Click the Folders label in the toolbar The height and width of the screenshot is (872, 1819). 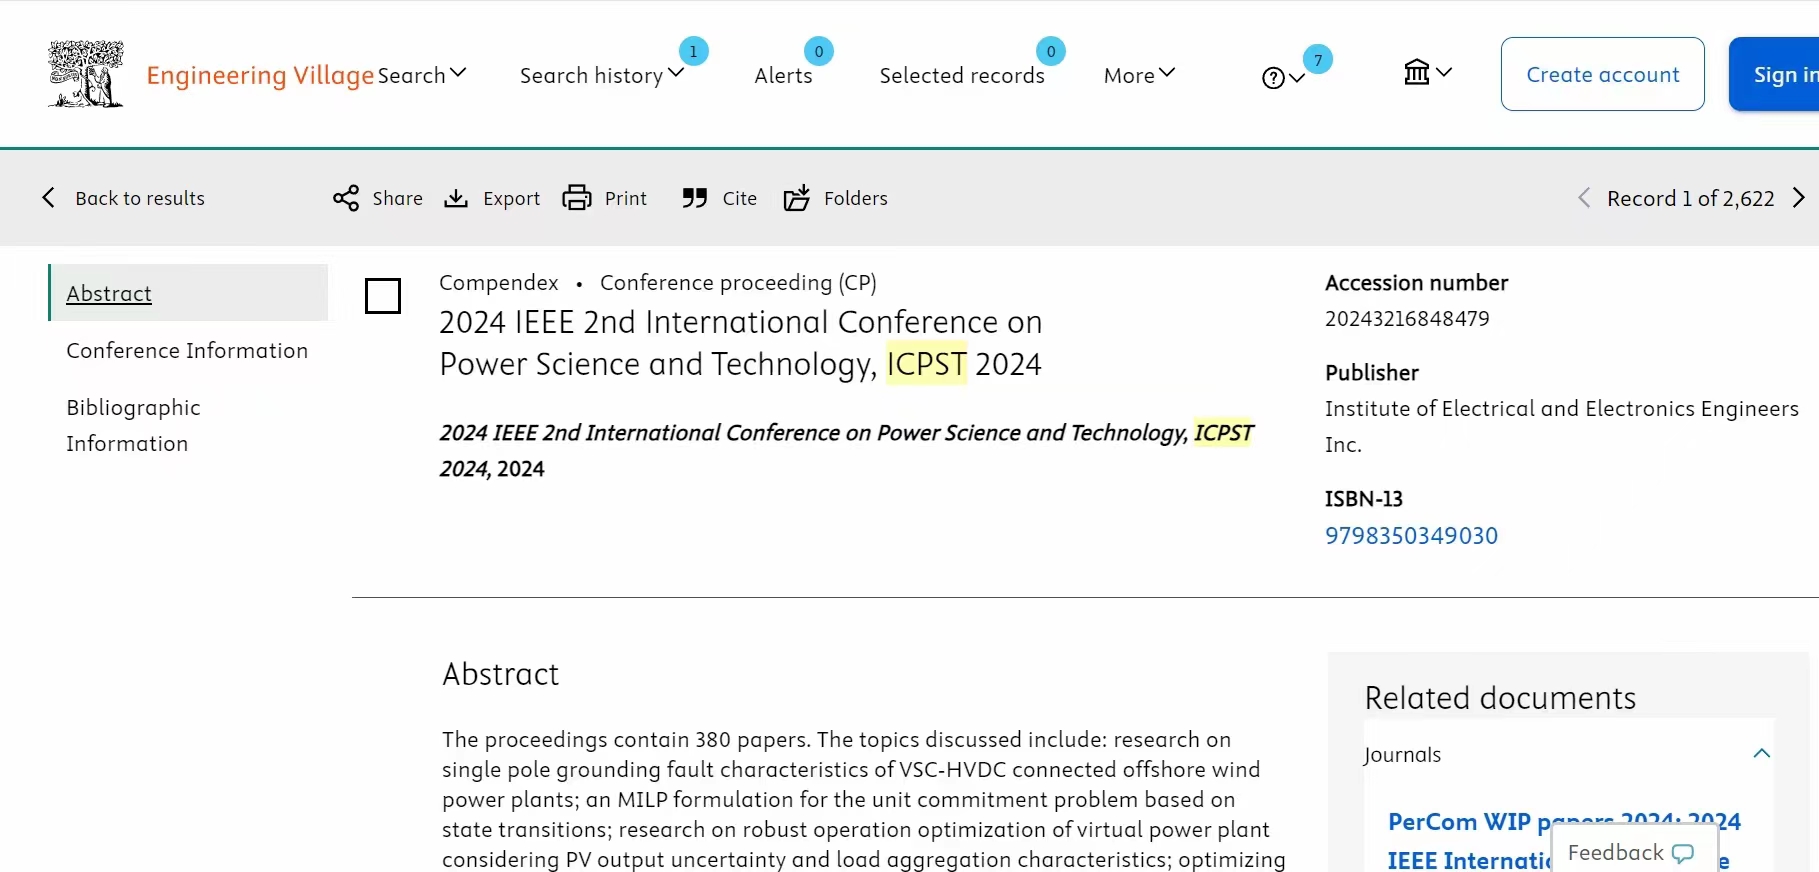856,198
